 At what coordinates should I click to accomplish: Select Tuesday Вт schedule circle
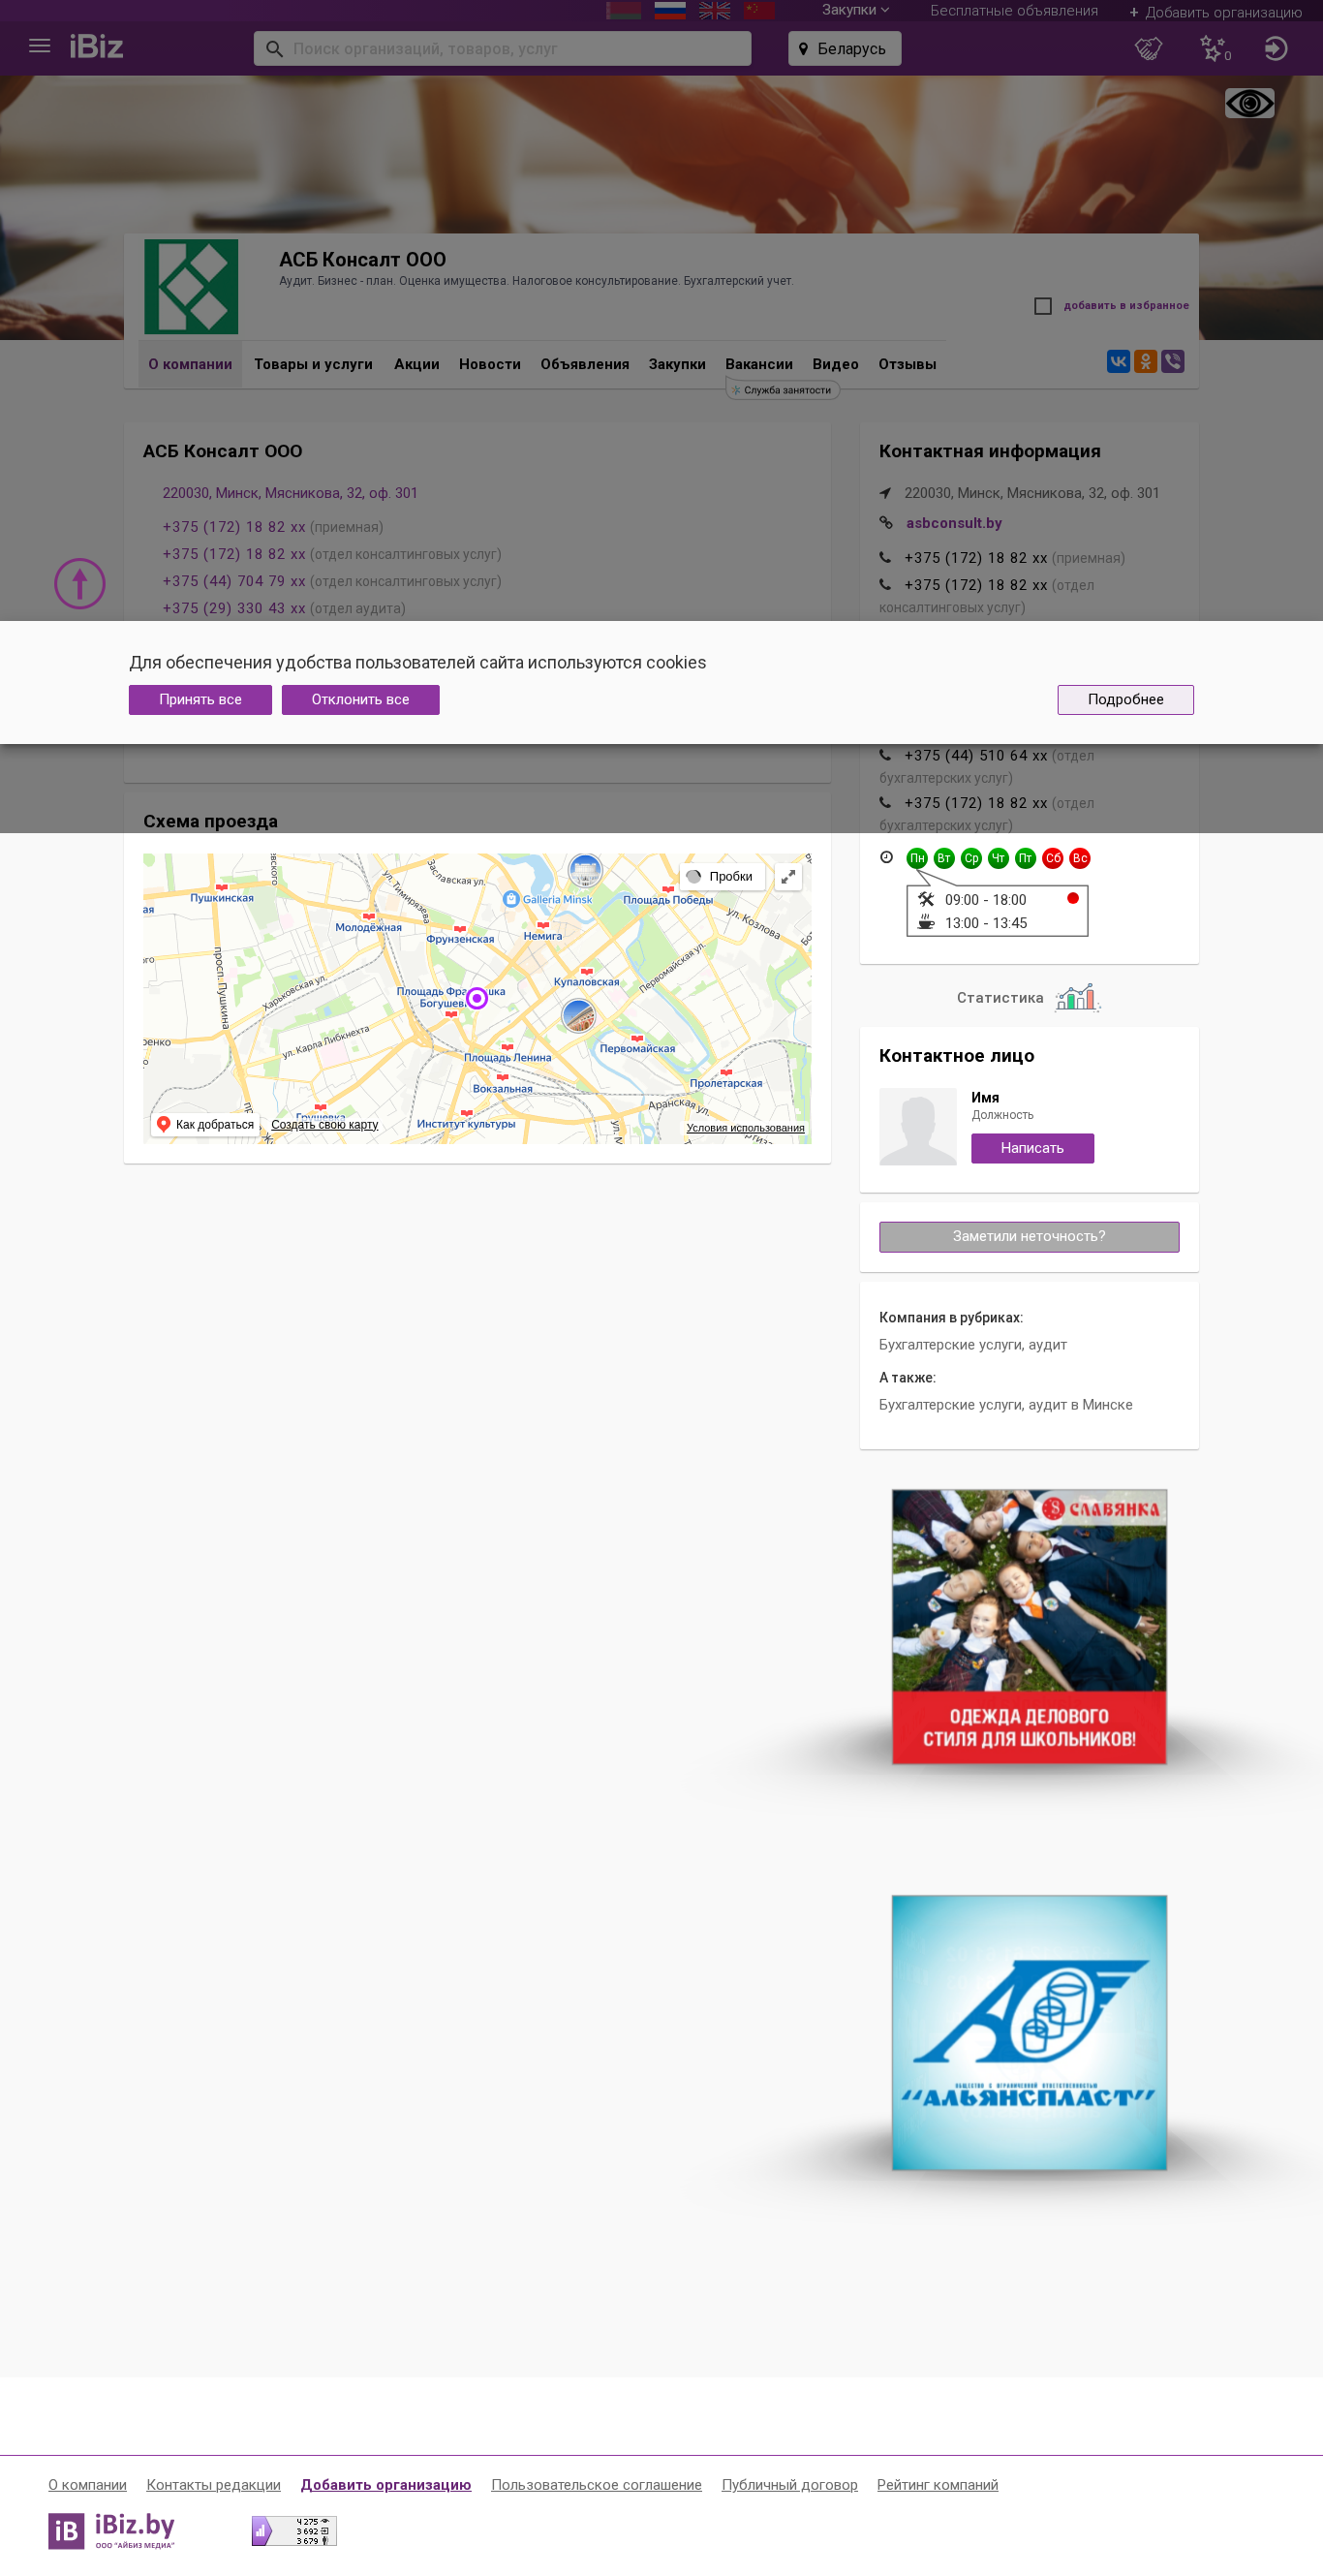(944, 858)
